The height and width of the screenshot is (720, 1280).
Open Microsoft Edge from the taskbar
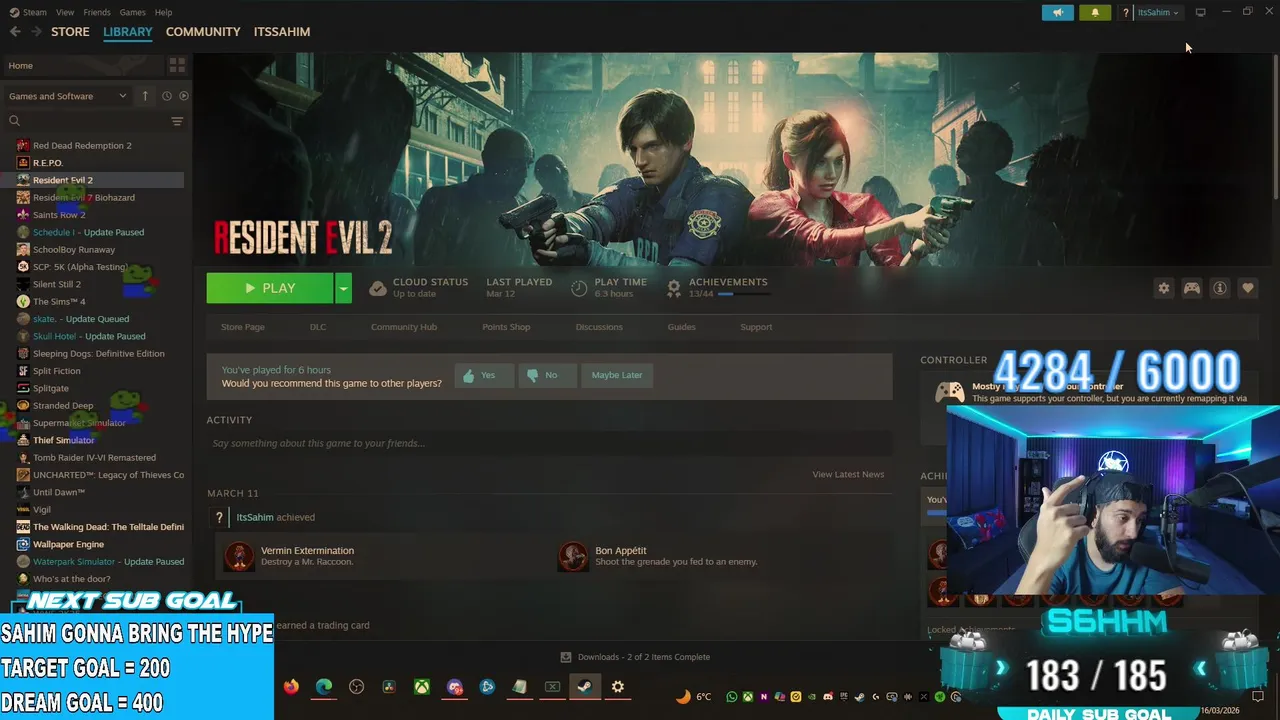pyautogui.click(x=324, y=687)
